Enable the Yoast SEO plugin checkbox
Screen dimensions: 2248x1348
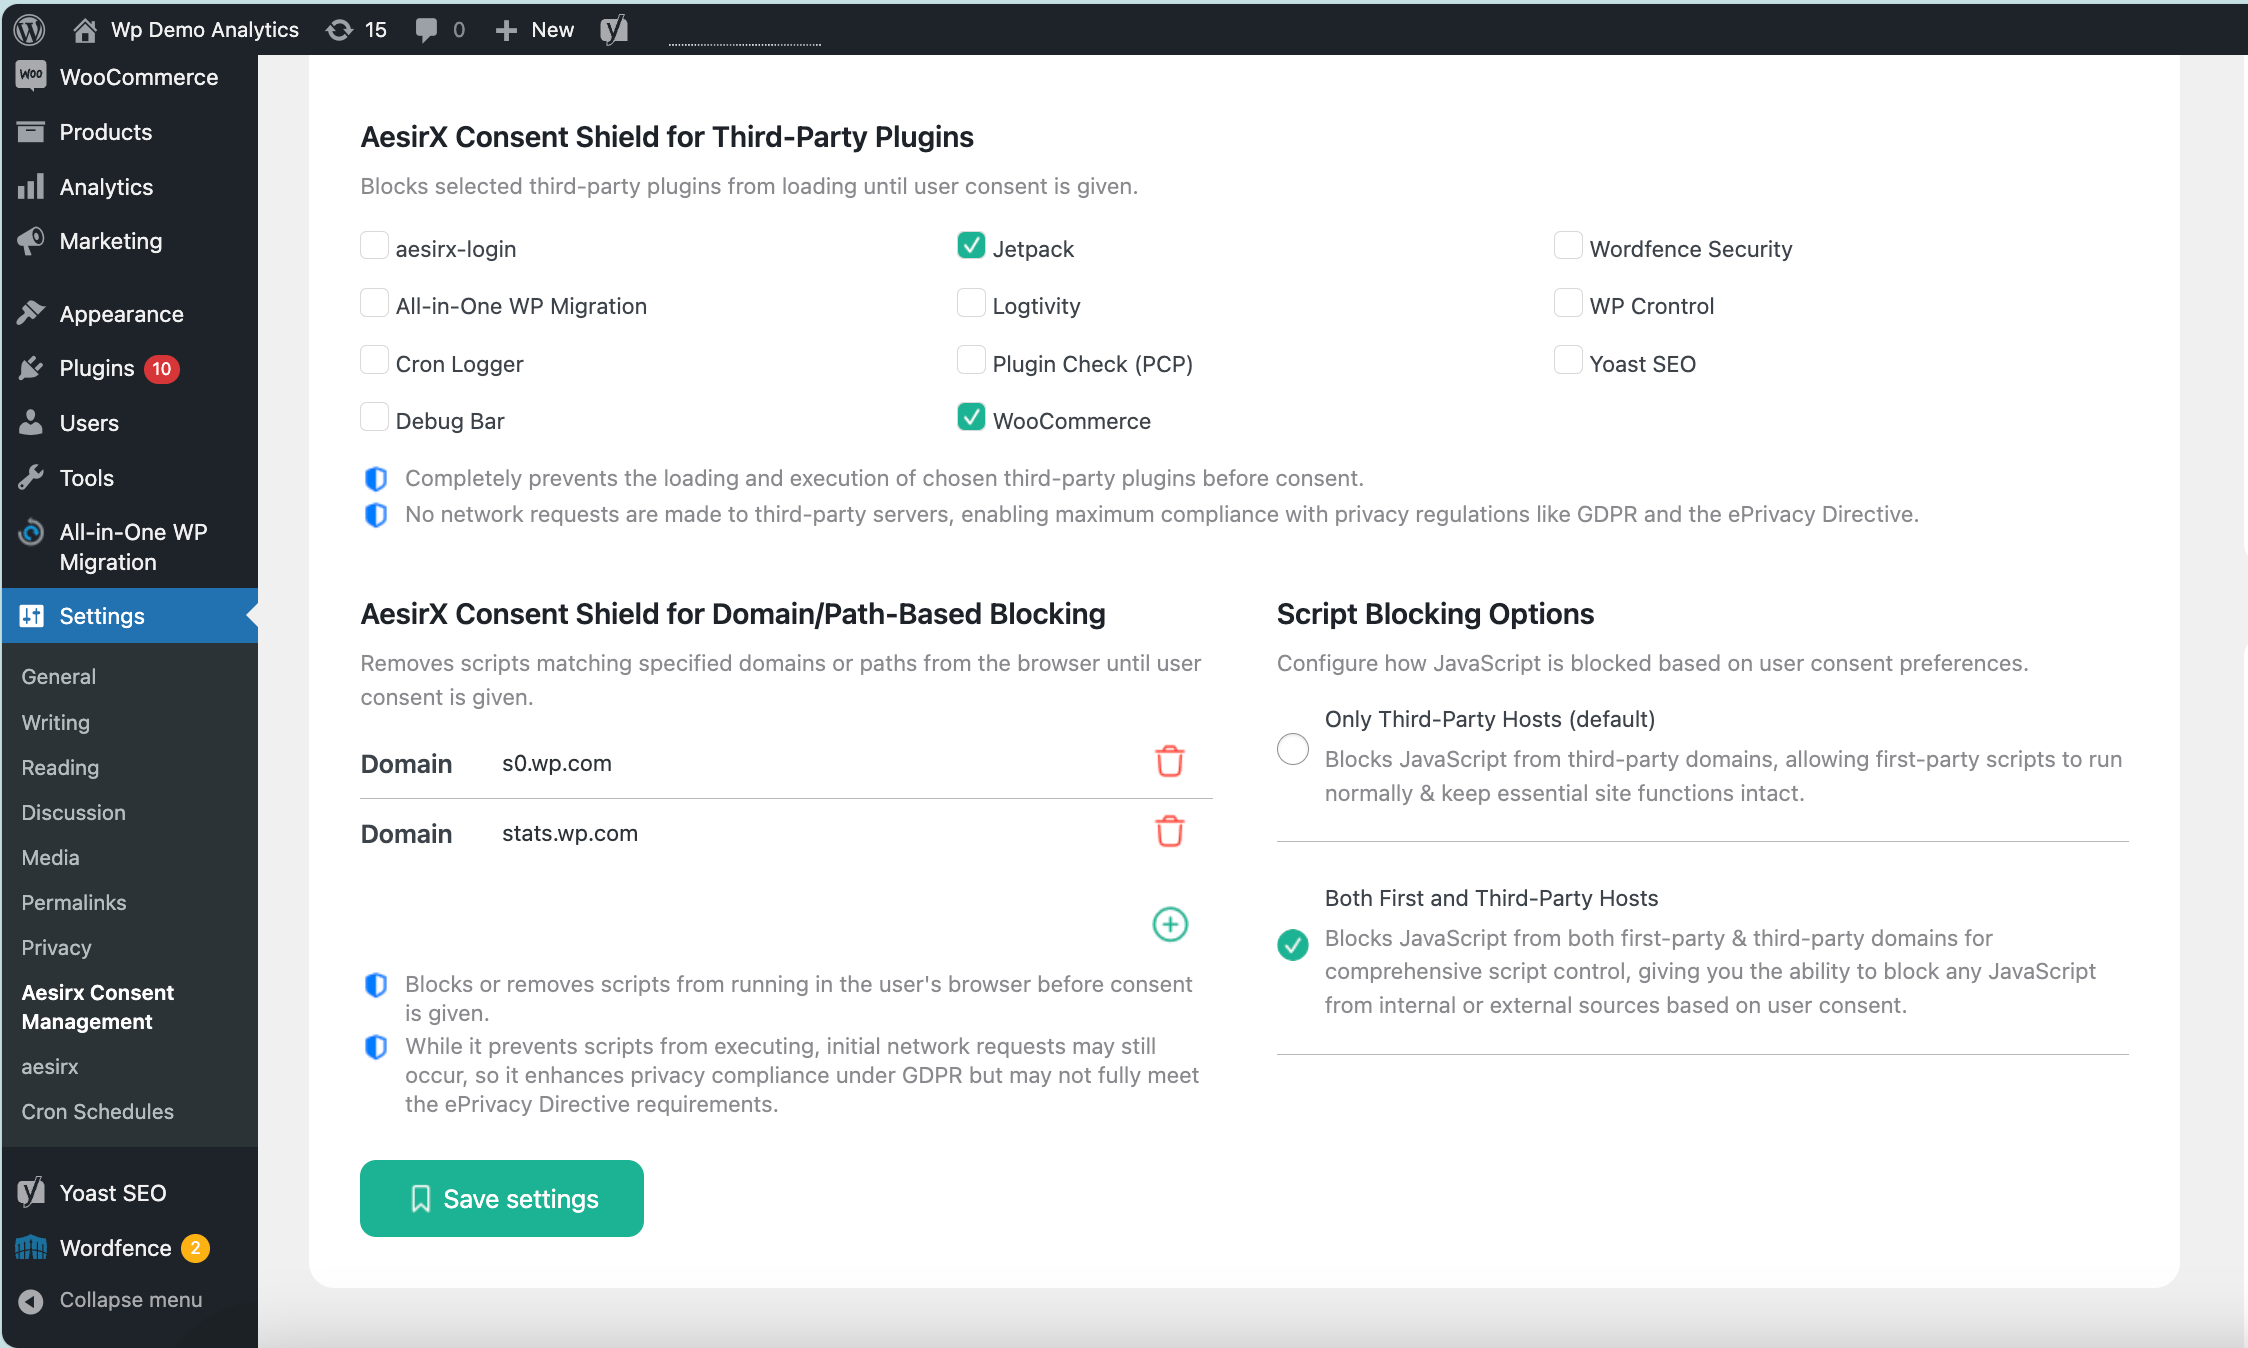pos(1568,361)
